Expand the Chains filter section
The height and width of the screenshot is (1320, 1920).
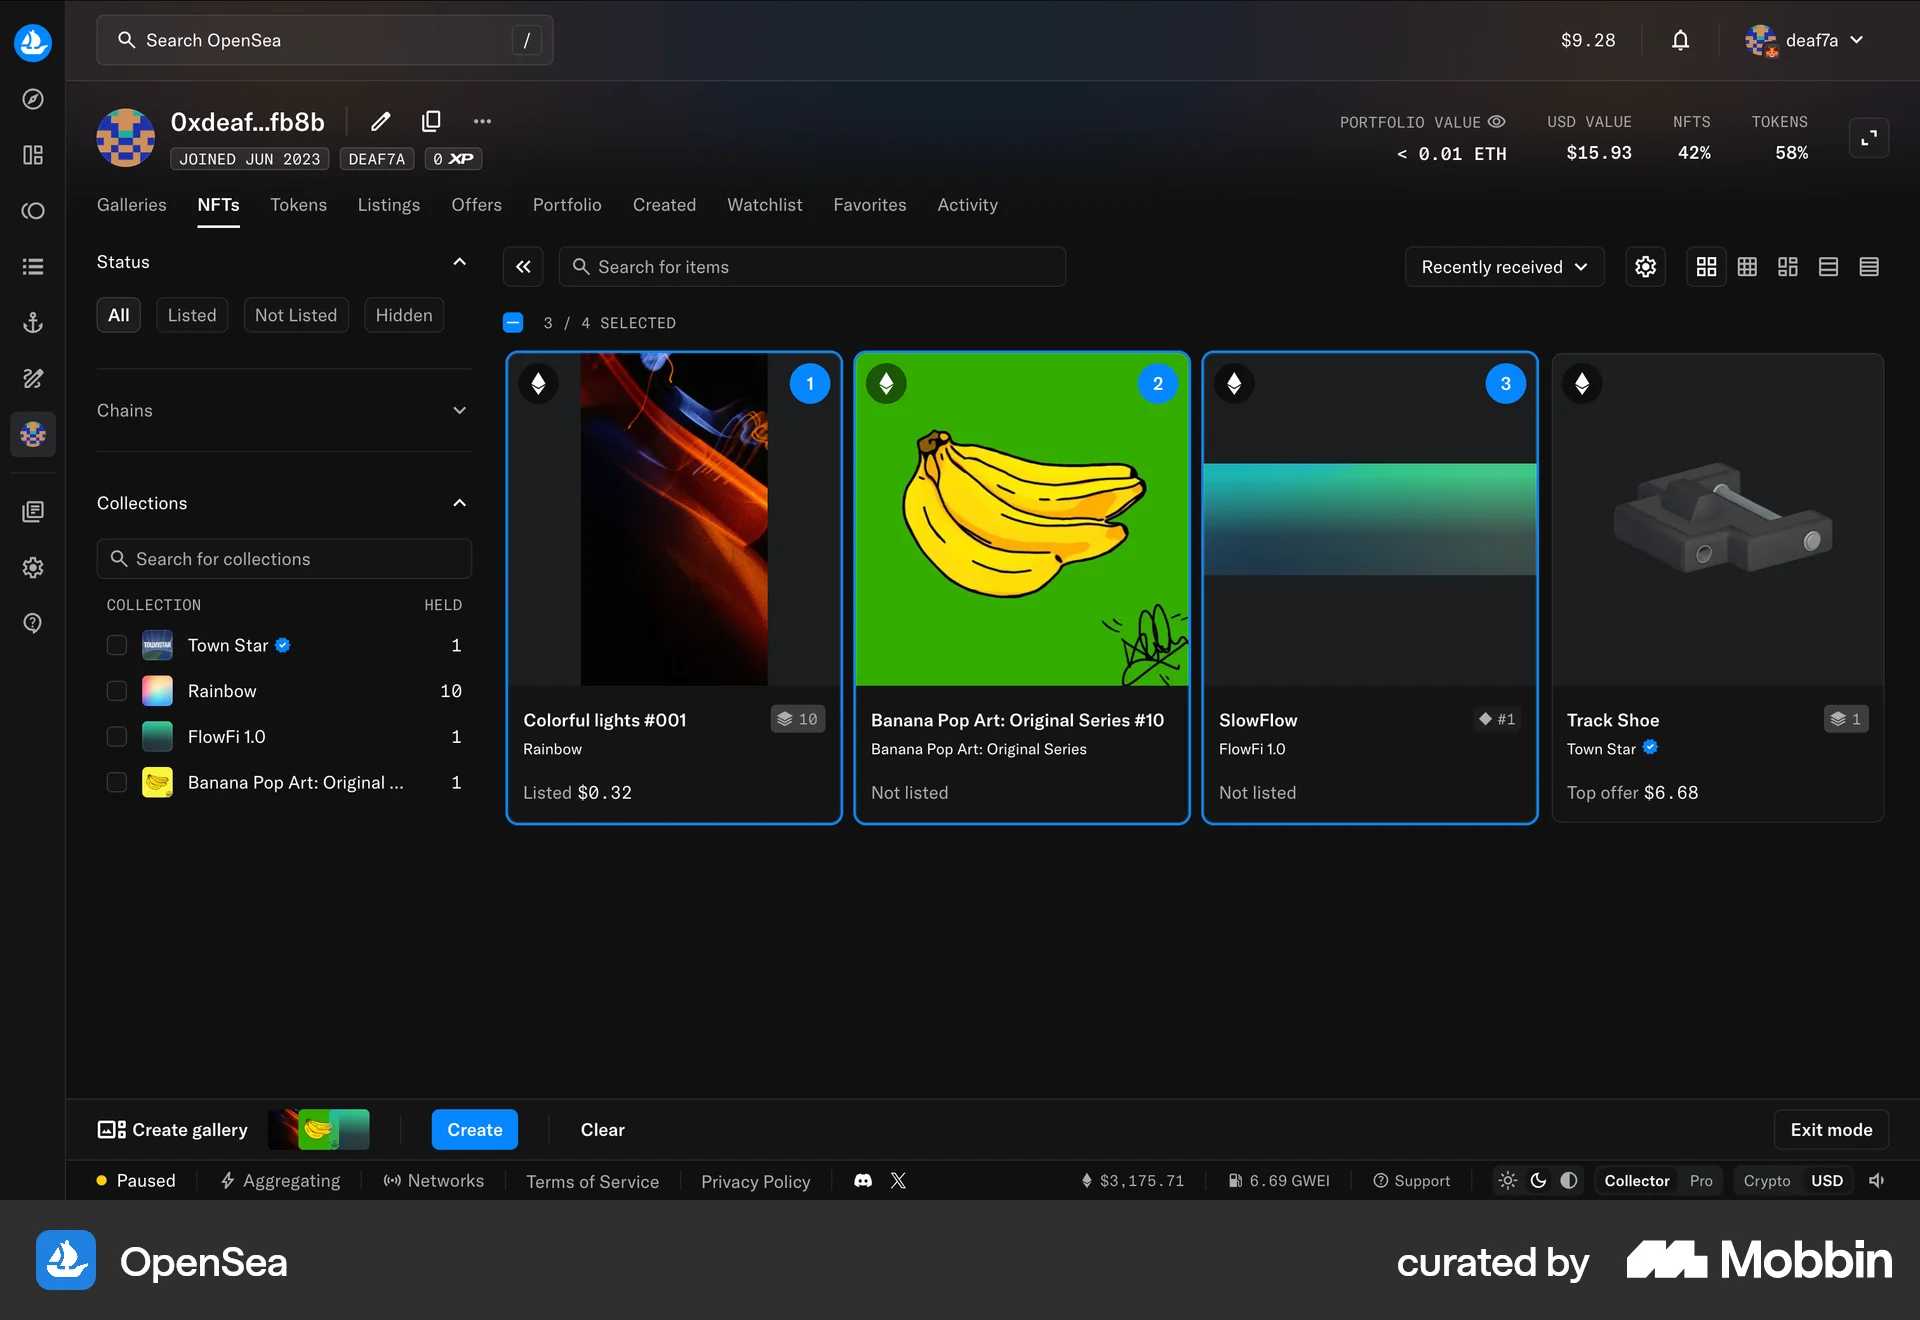(283, 410)
